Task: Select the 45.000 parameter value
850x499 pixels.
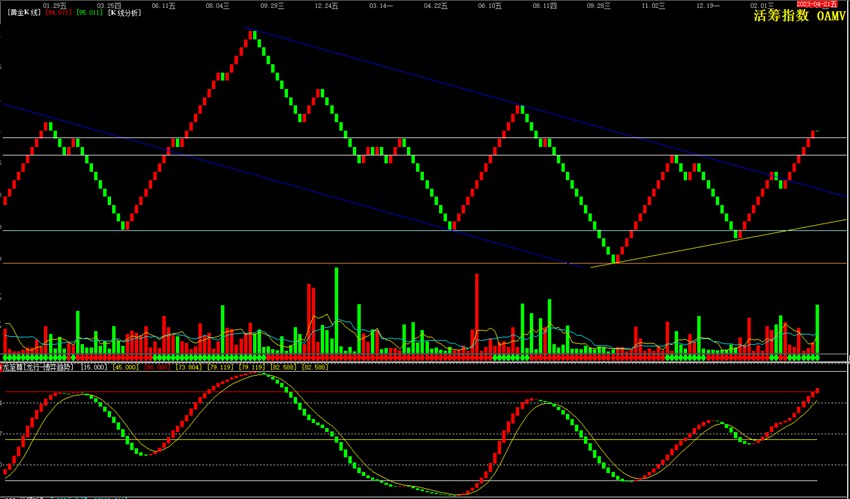Action: point(125,367)
